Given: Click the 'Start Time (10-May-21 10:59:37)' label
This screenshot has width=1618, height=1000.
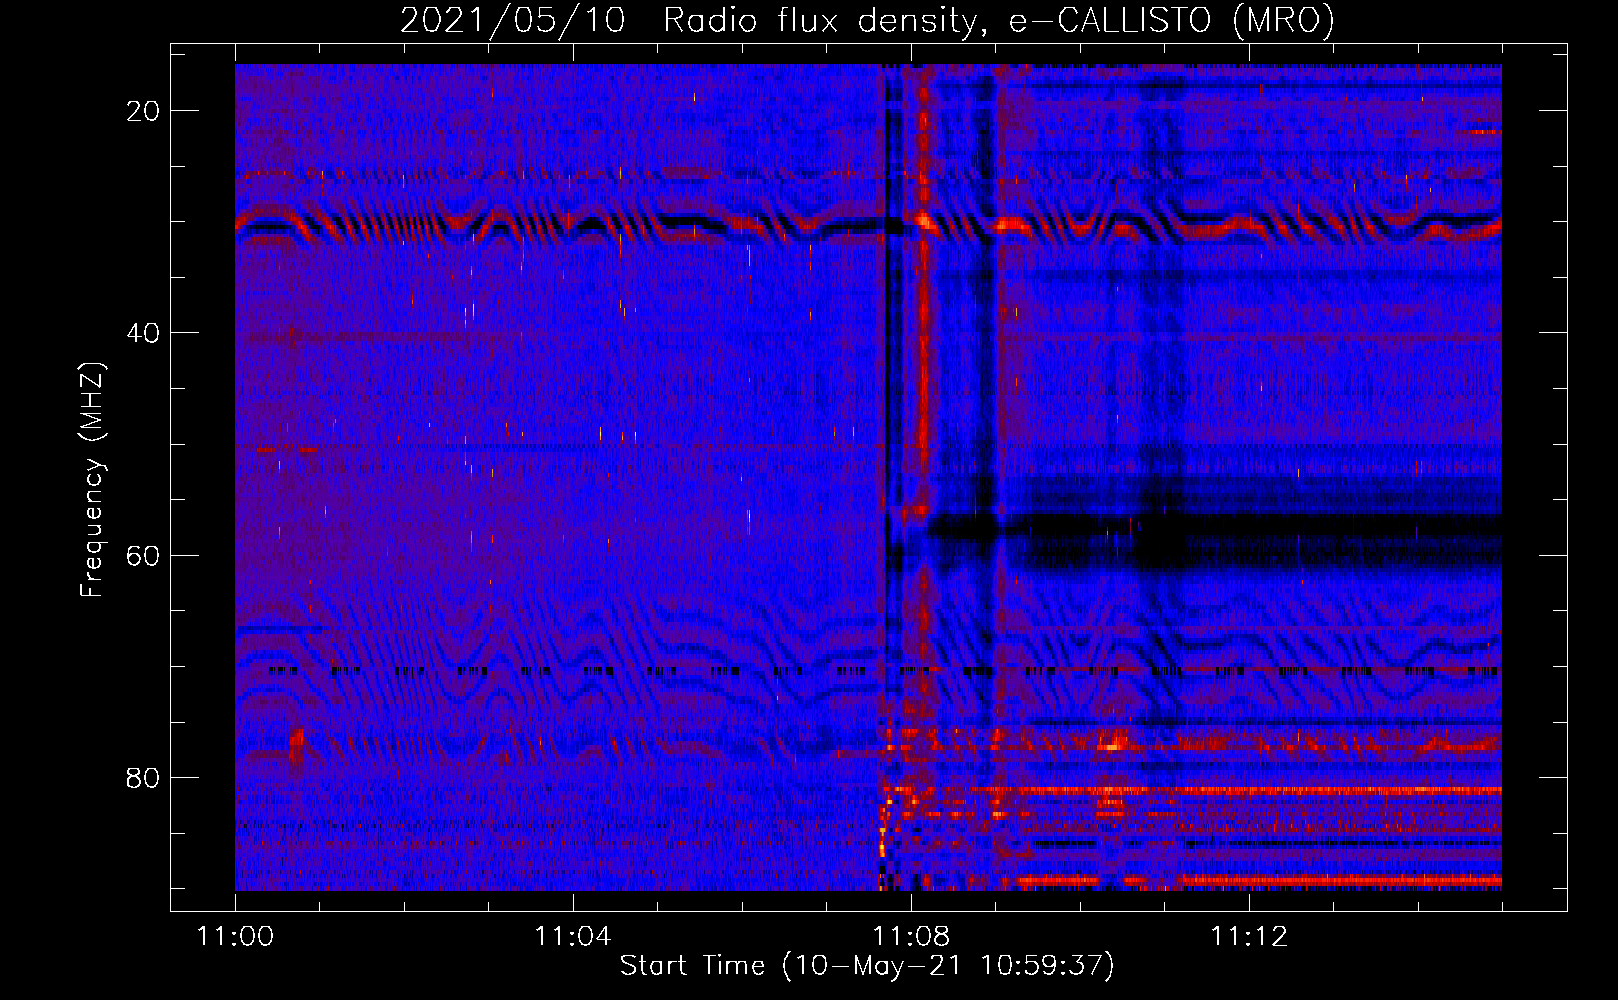Looking at the screenshot, I should 867,966.
